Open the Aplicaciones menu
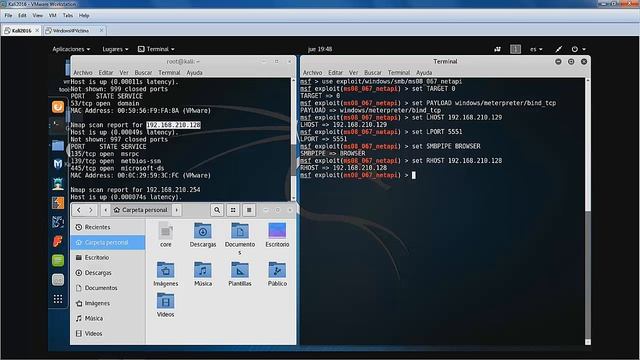The image size is (640, 360). point(71,49)
